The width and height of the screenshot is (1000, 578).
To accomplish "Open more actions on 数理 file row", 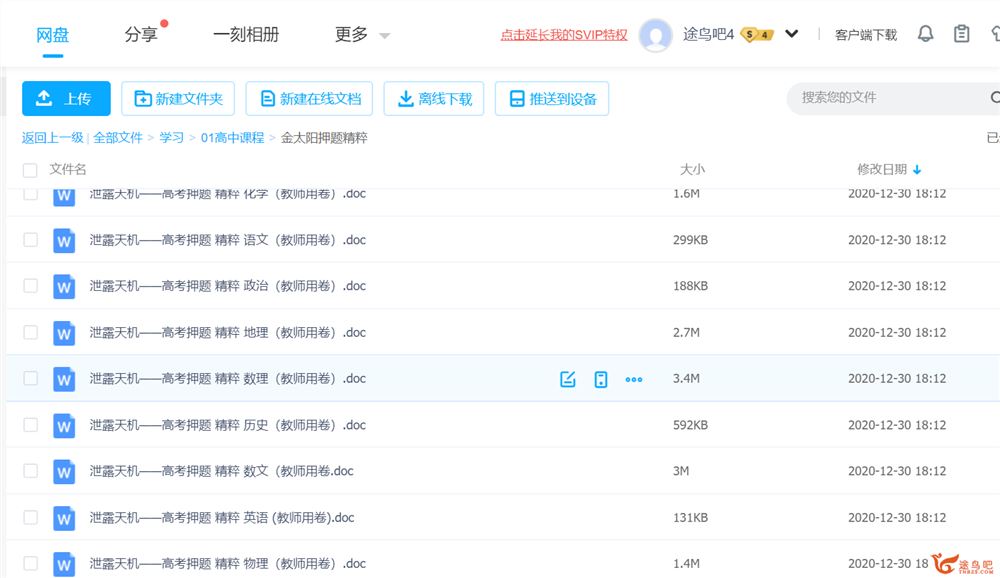I will (x=634, y=379).
